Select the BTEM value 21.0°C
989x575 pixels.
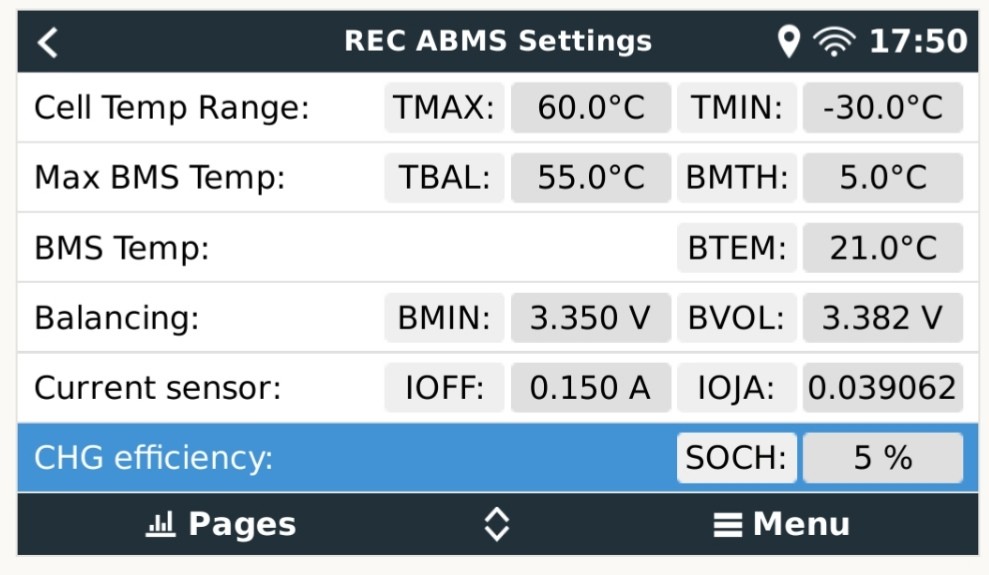tap(882, 247)
